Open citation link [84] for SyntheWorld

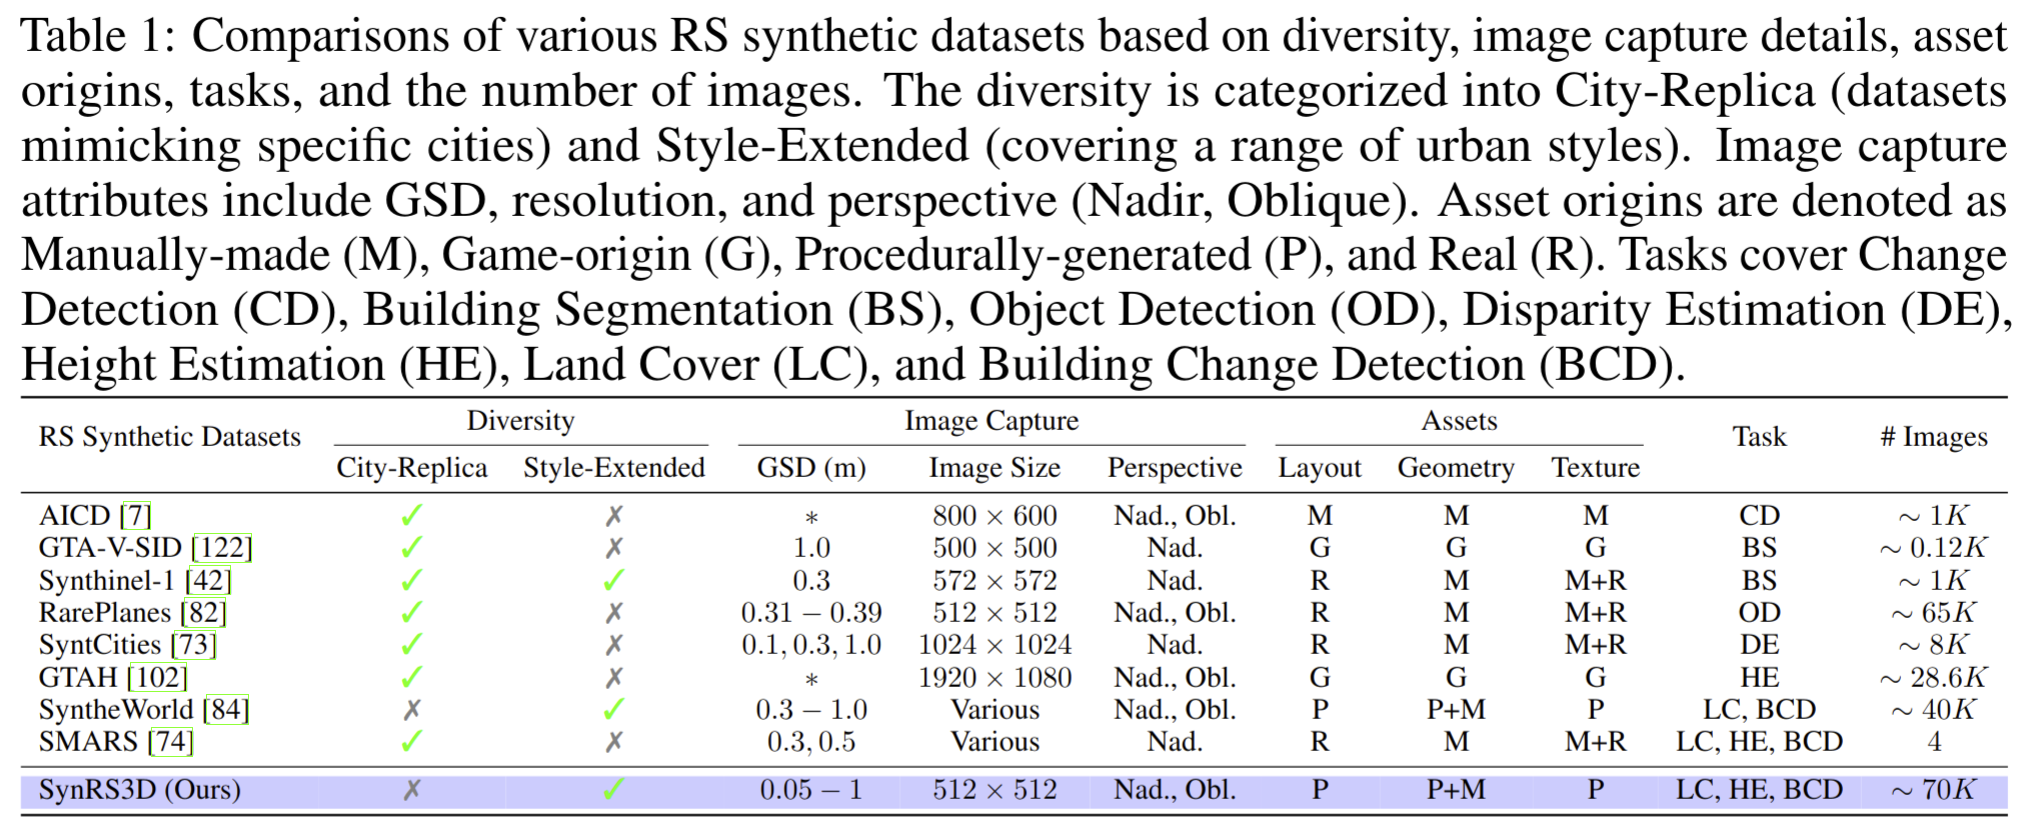(225, 709)
